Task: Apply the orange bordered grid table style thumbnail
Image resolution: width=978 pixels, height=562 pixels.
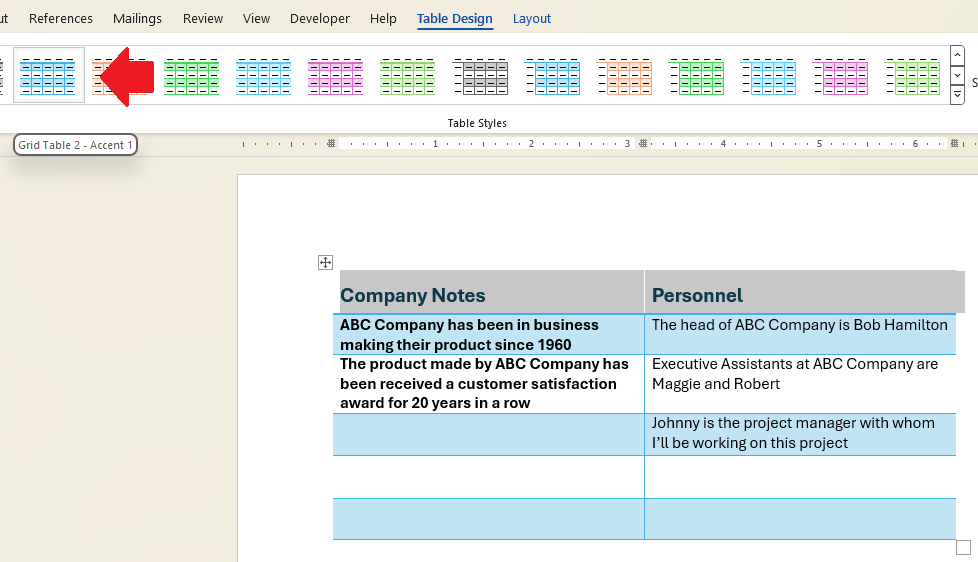Action: (624, 76)
